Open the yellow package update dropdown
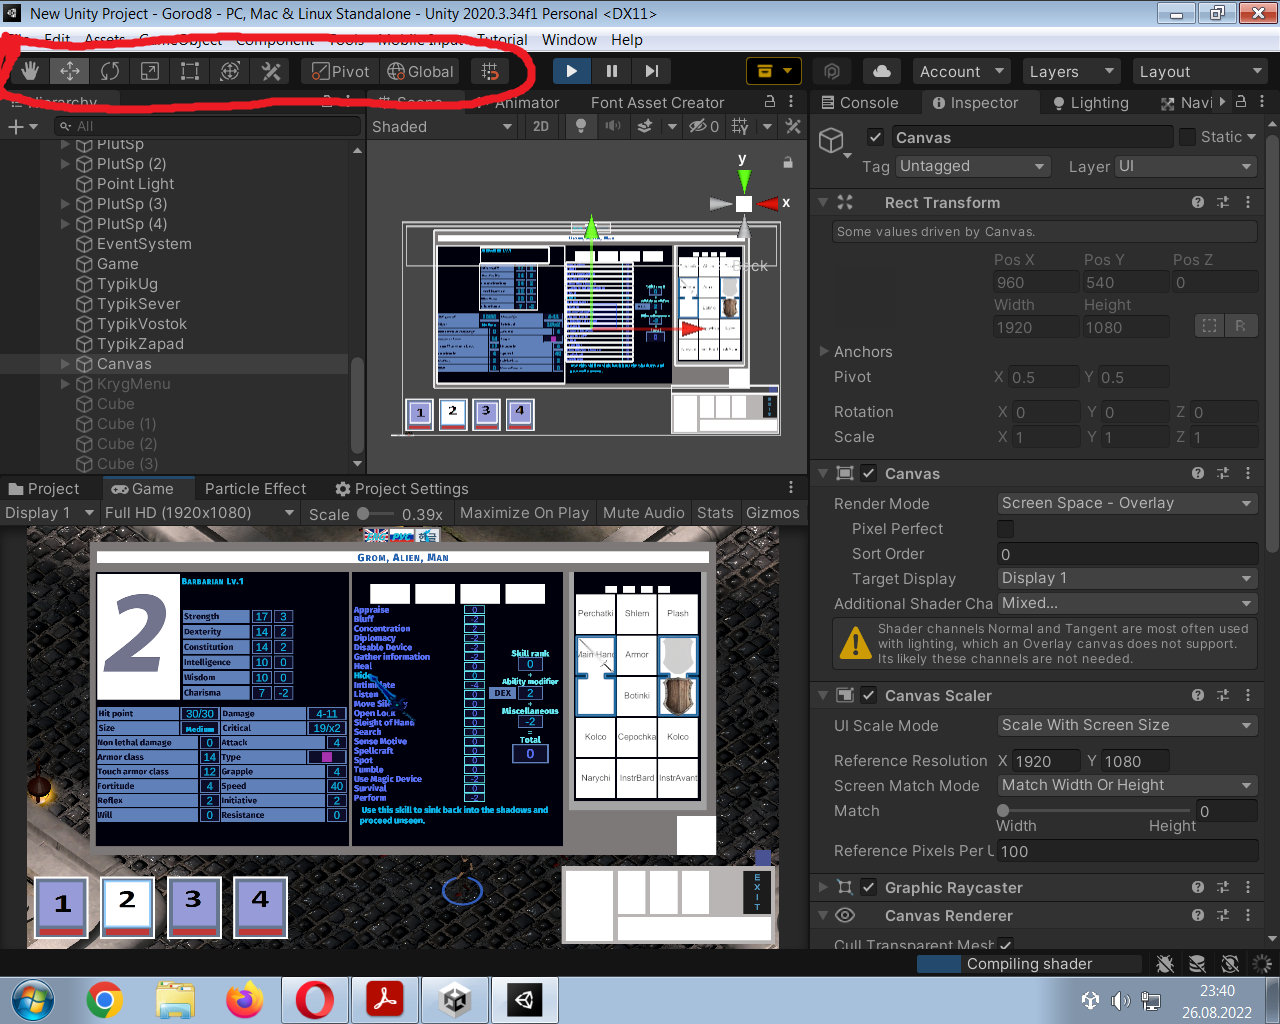Screen dimensions: 1280x1024 point(774,71)
